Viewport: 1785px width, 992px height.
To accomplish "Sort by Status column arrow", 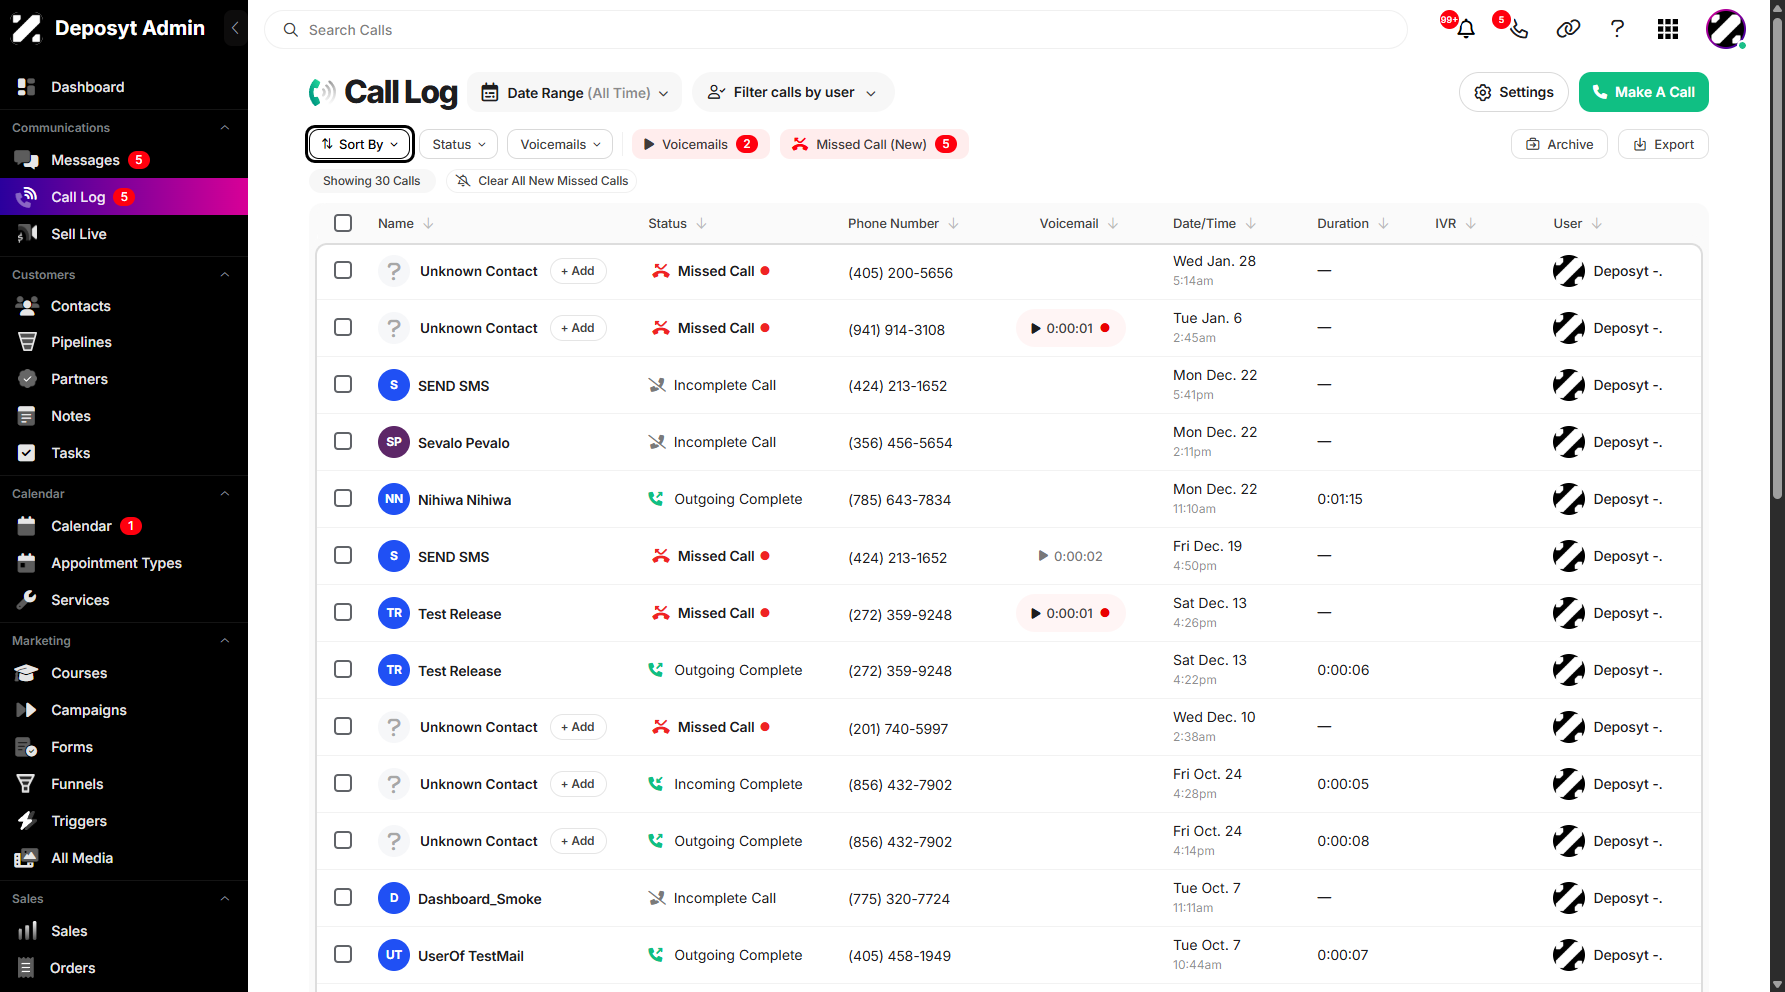I will tap(702, 224).
